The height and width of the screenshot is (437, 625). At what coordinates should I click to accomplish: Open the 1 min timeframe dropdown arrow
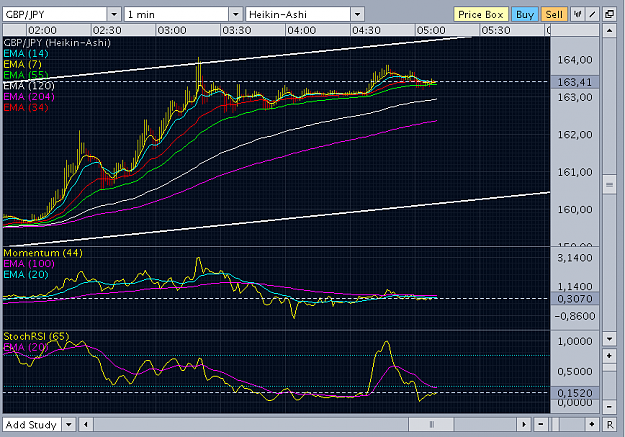coord(236,15)
